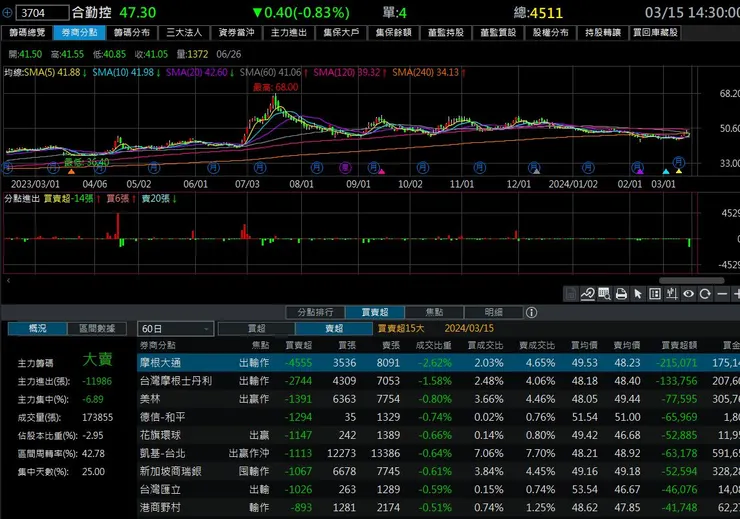Click the disabled document icon in chart toolbar
Image resolution: width=740 pixels, height=519 pixels.
coord(571,294)
